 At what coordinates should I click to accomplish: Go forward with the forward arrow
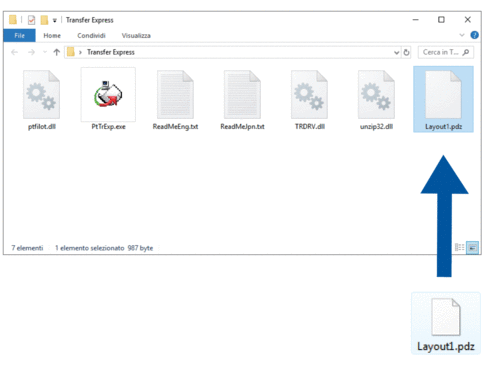click(x=31, y=52)
